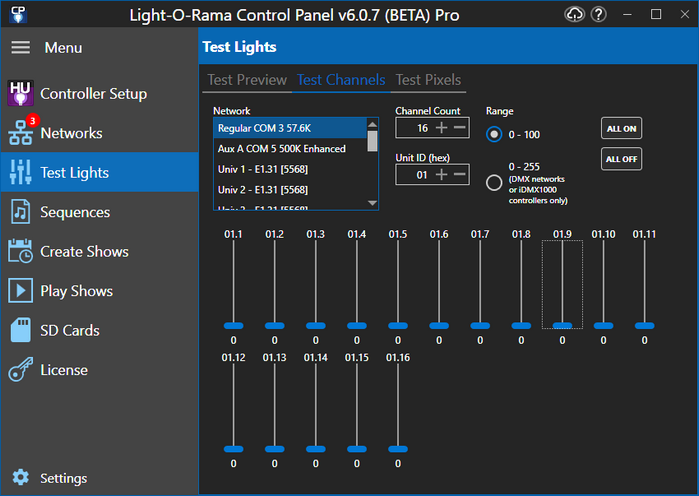Increase Channel Count with plus
Viewport: 699px width, 496px height.
[x=441, y=128]
